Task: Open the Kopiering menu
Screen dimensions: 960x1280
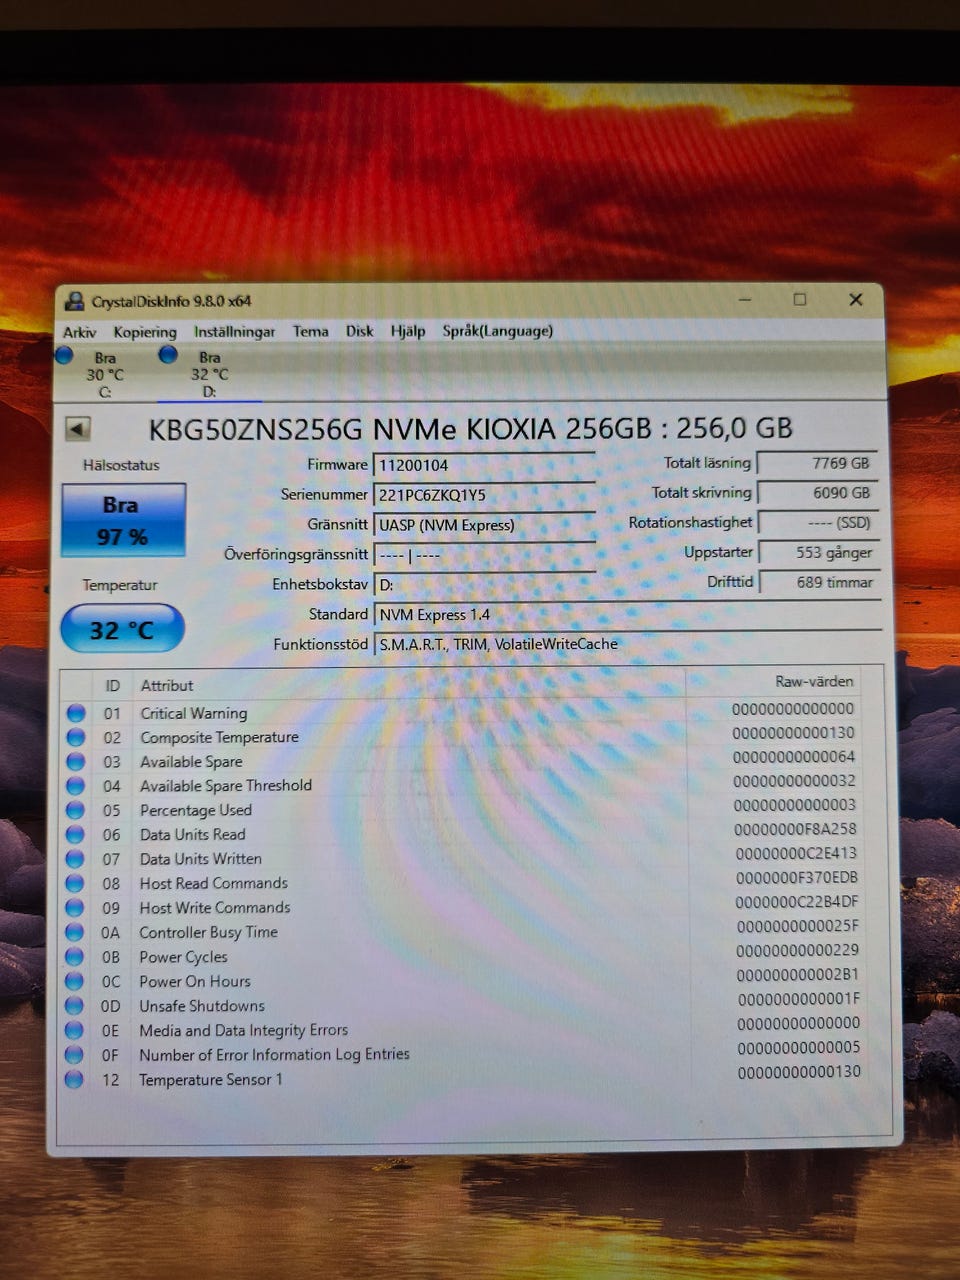Action: (145, 332)
